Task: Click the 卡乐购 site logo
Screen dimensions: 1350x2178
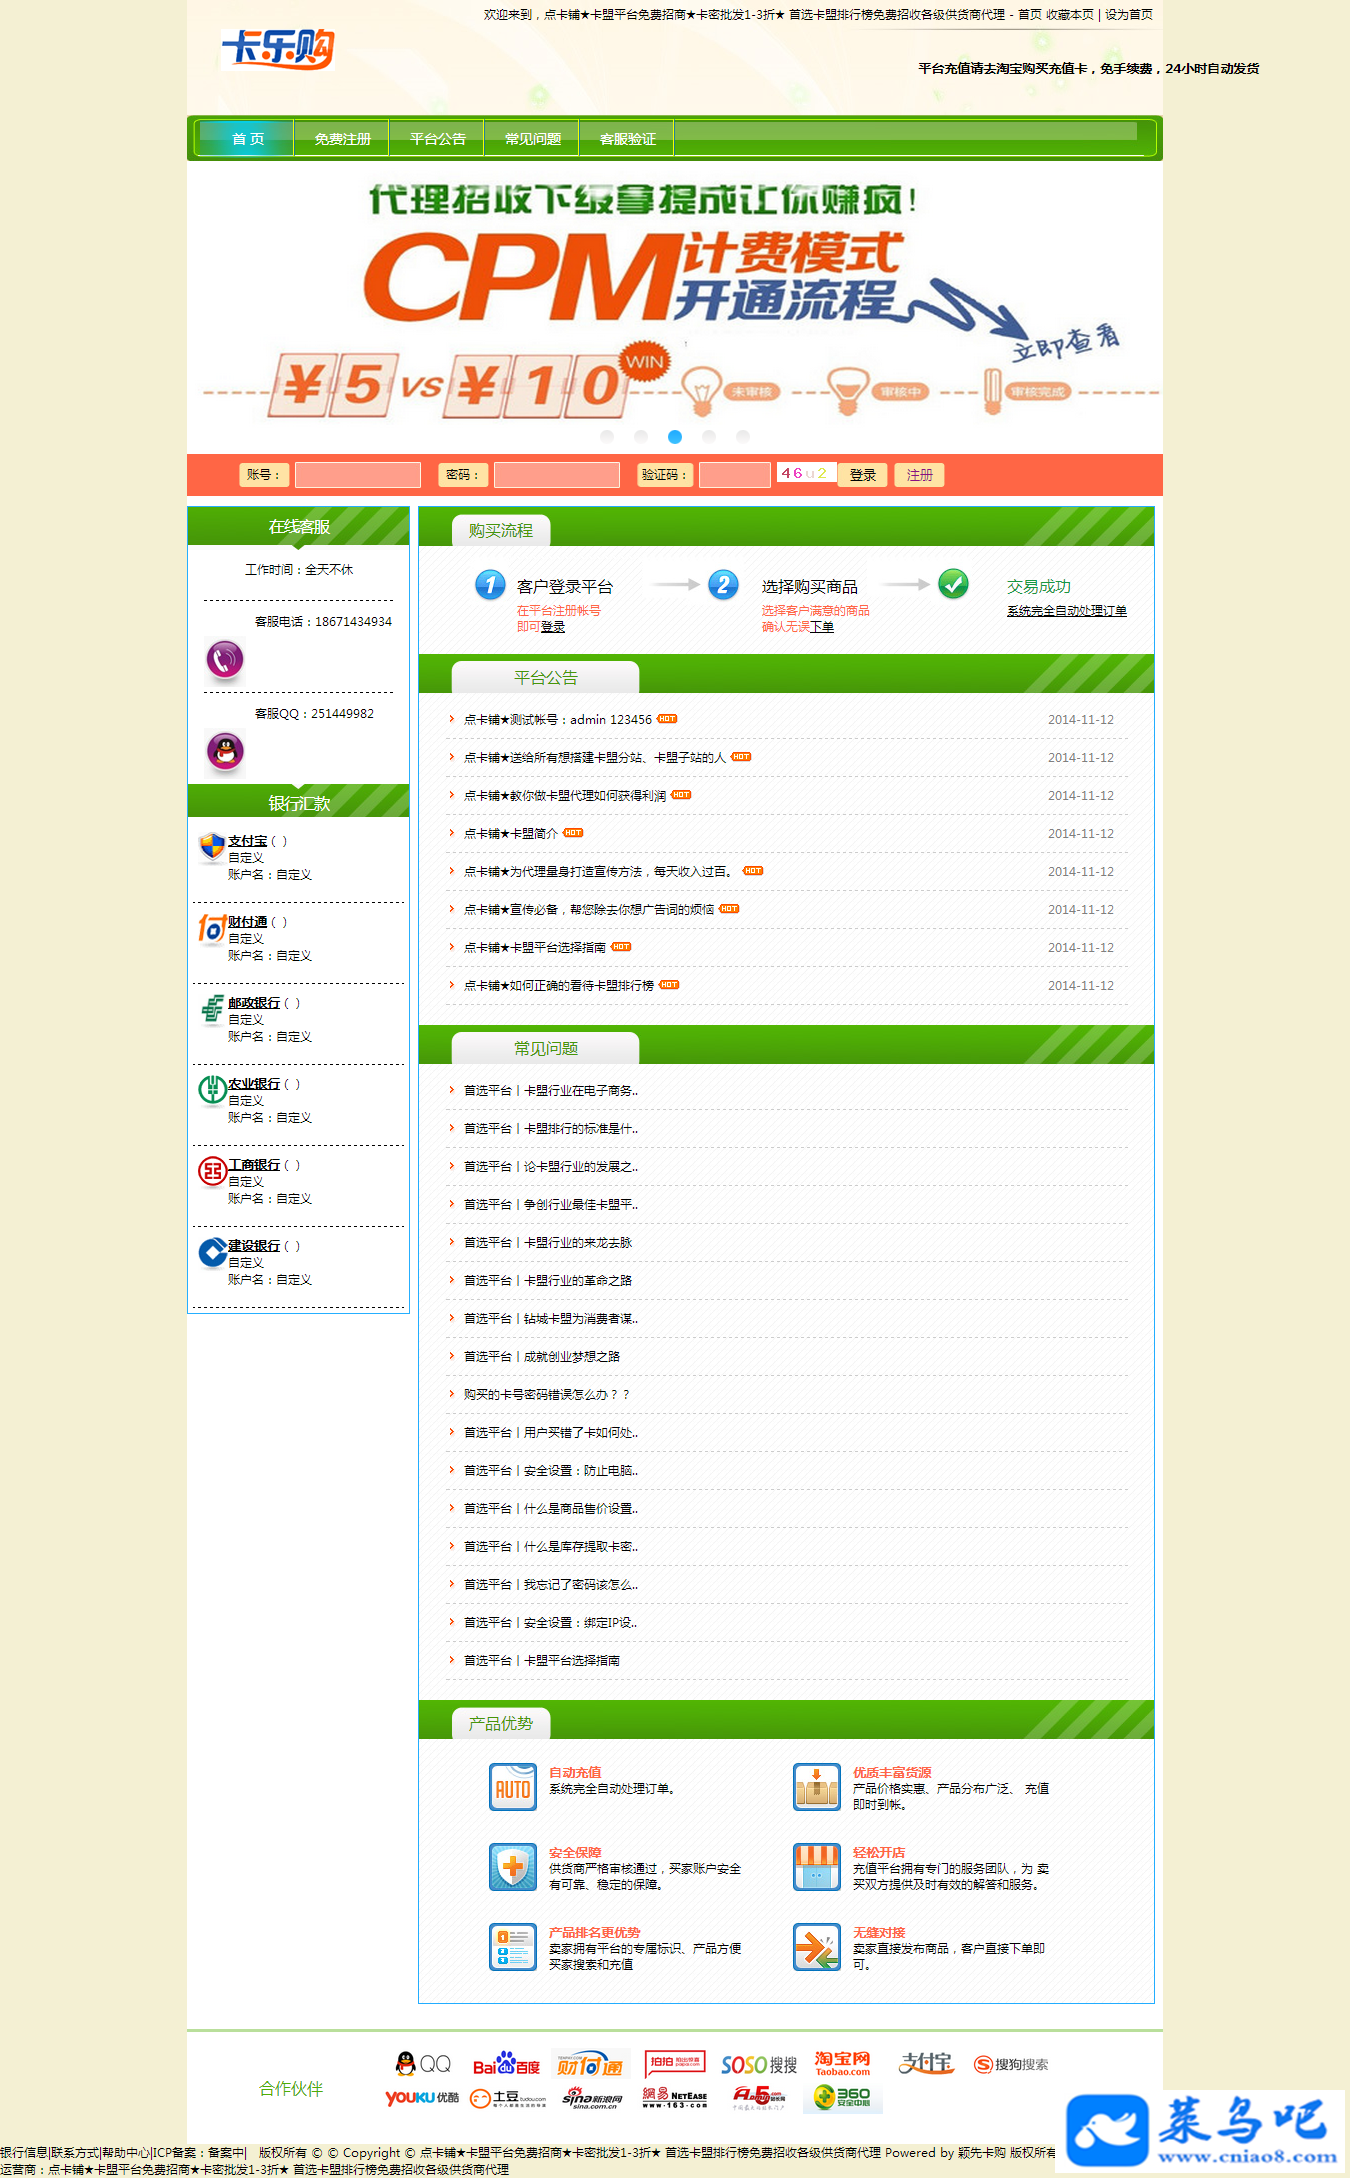Action: (278, 49)
